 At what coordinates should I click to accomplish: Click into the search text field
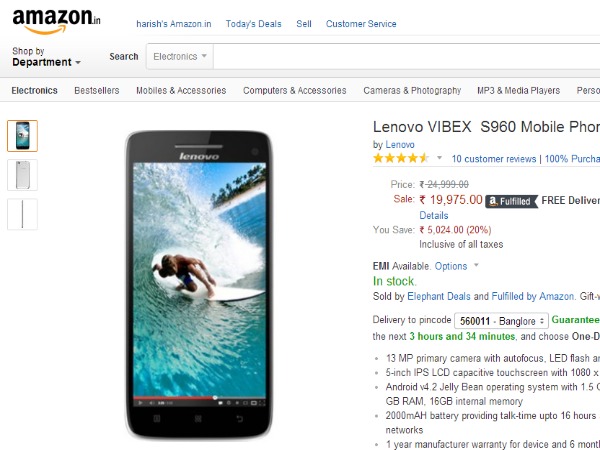click(x=406, y=56)
